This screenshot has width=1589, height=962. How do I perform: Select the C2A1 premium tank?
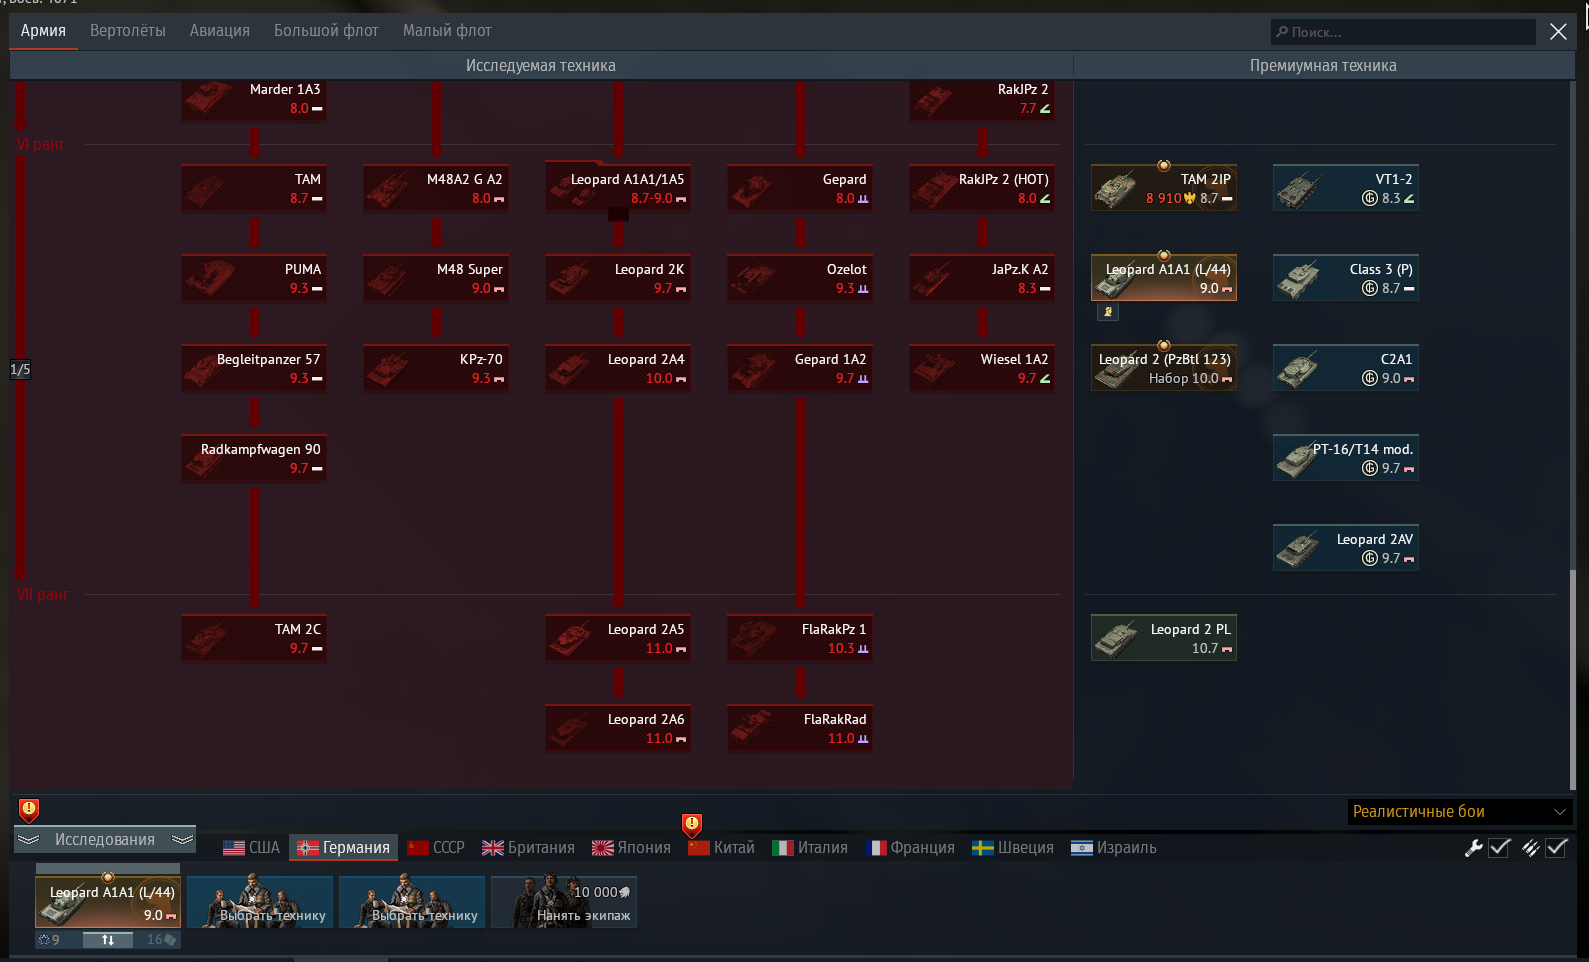[x=1346, y=368]
